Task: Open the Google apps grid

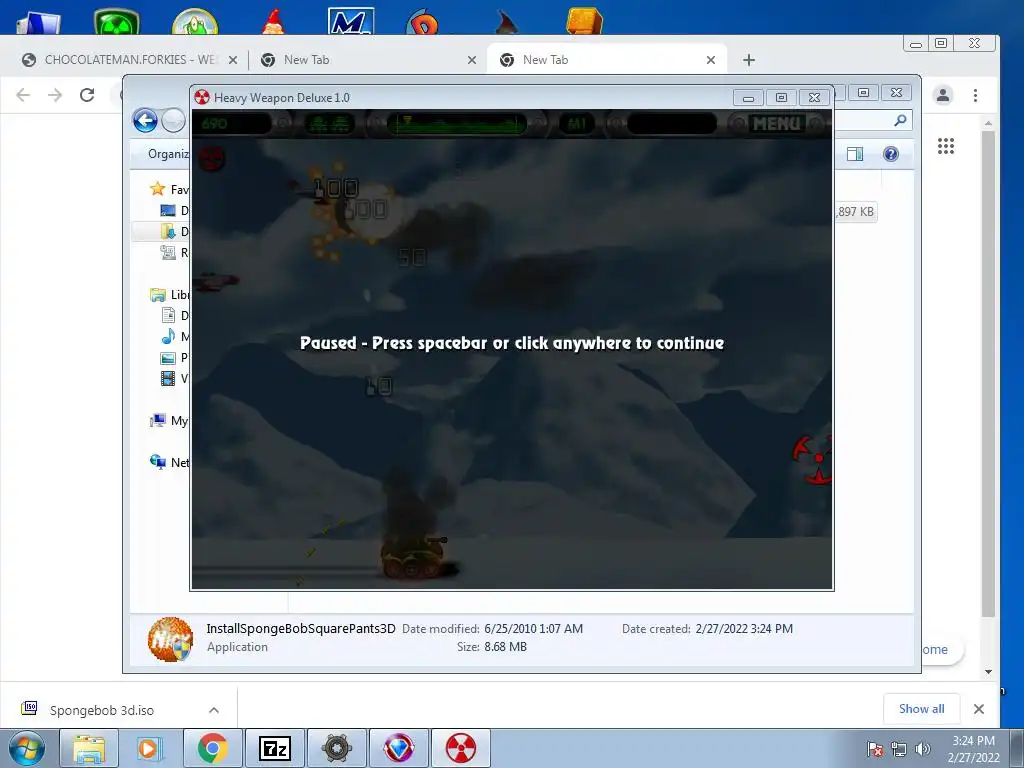Action: click(x=946, y=146)
